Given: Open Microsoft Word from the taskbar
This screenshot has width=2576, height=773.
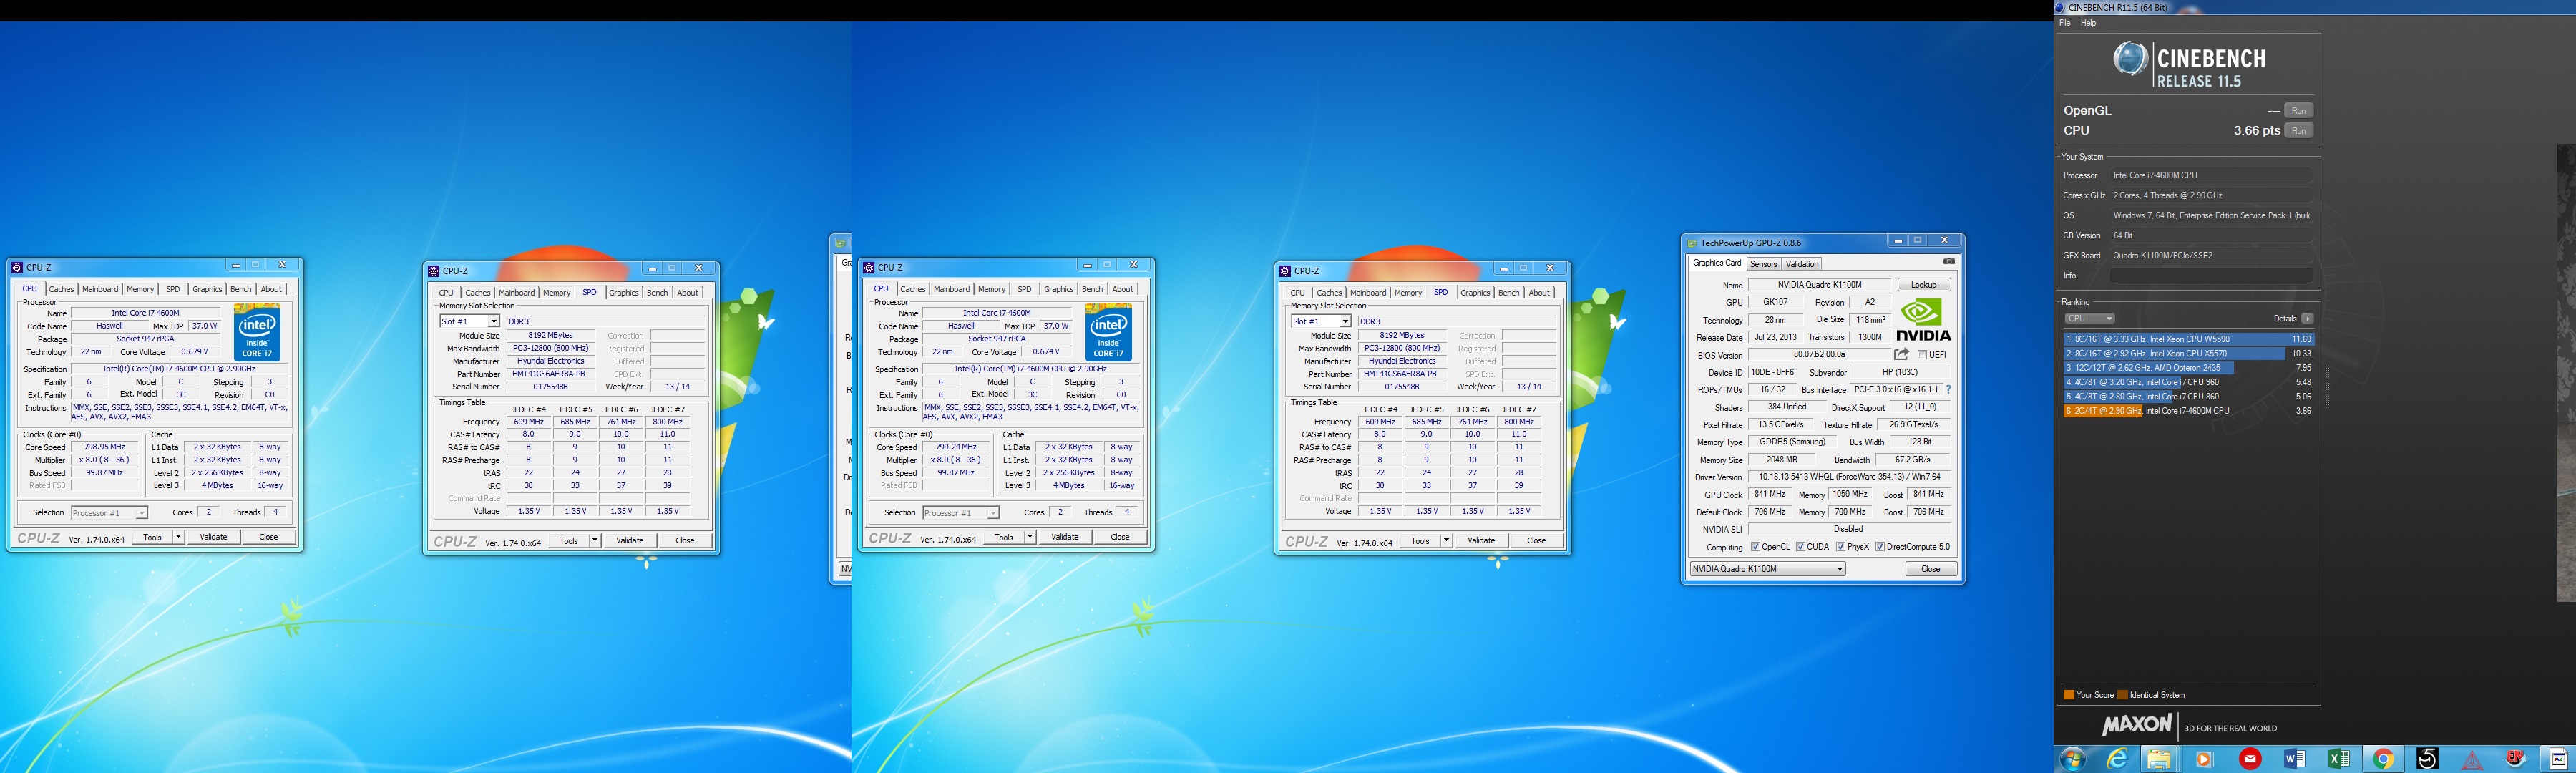Looking at the screenshot, I should click(2295, 759).
